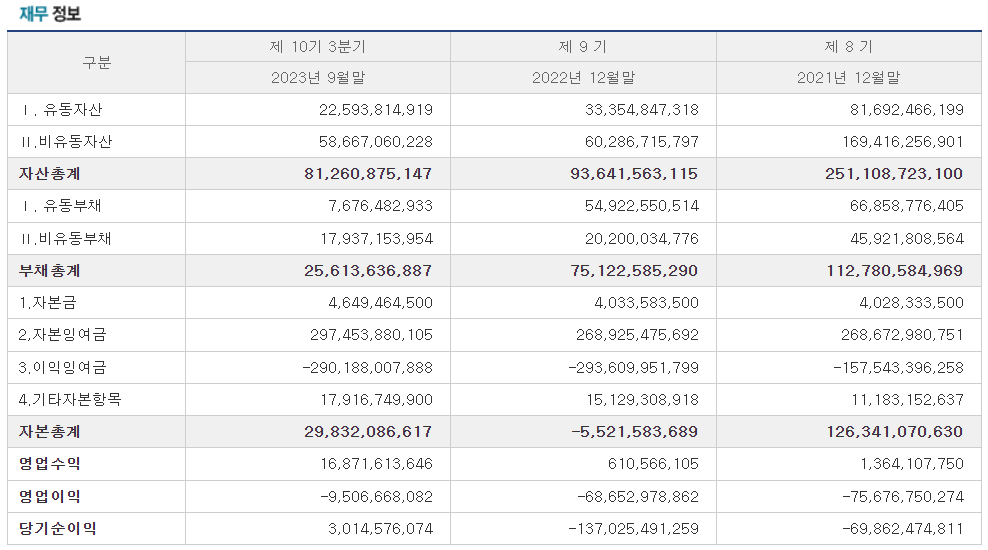Click operating revenue 610,566,105
The height and width of the screenshot is (550, 988).
(x=653, y=464)
